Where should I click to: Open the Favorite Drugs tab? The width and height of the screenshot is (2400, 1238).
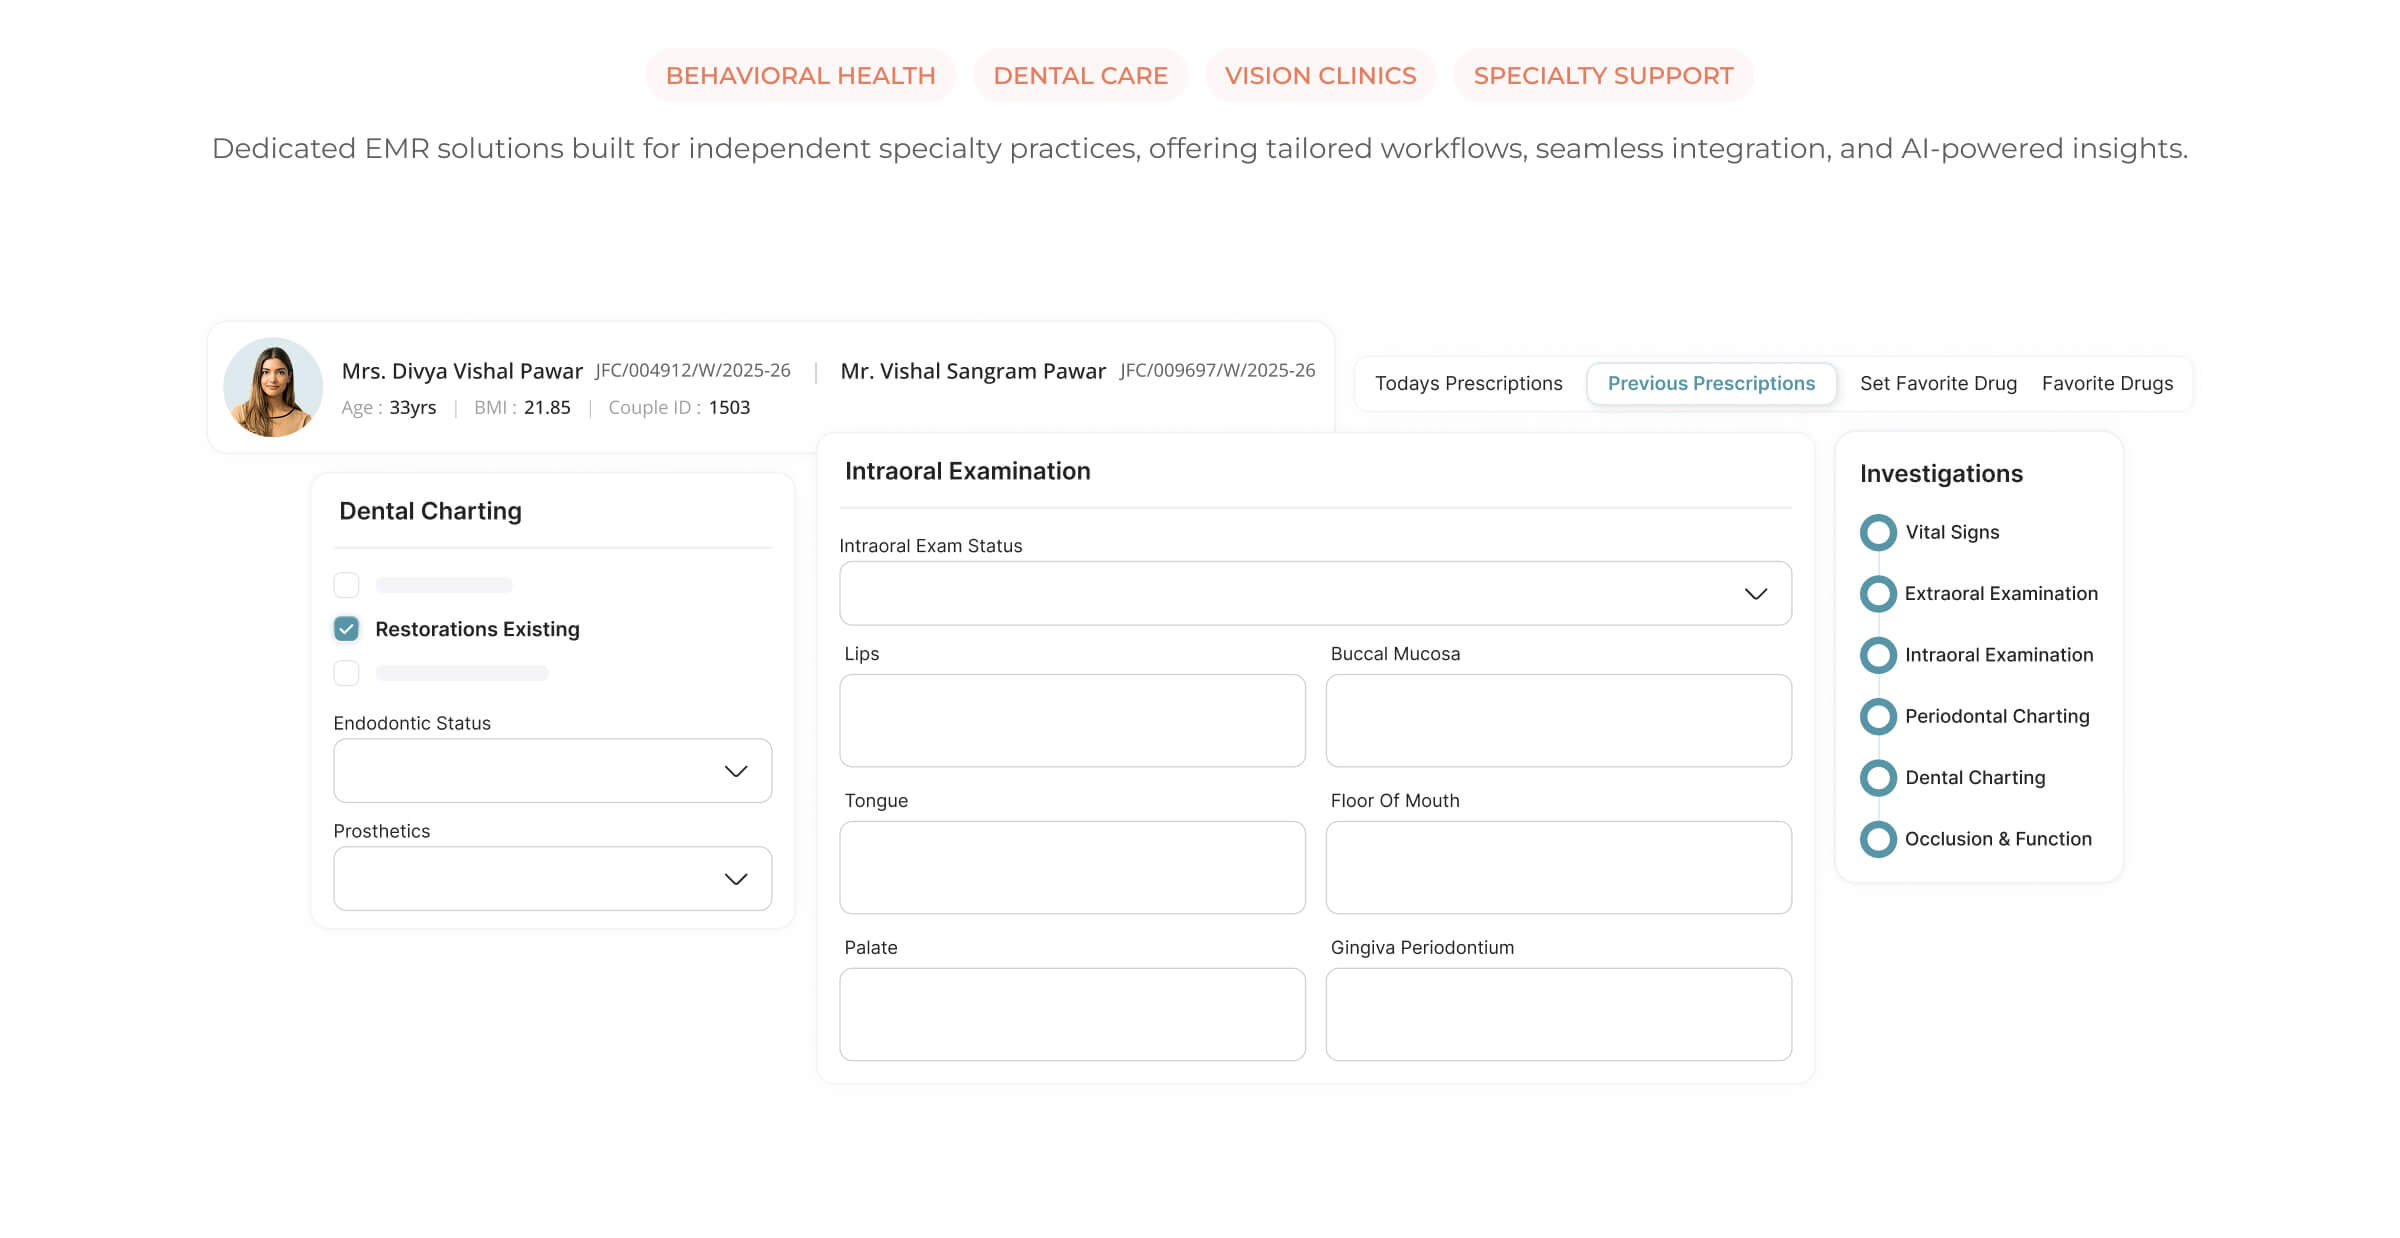point(2107,384)
